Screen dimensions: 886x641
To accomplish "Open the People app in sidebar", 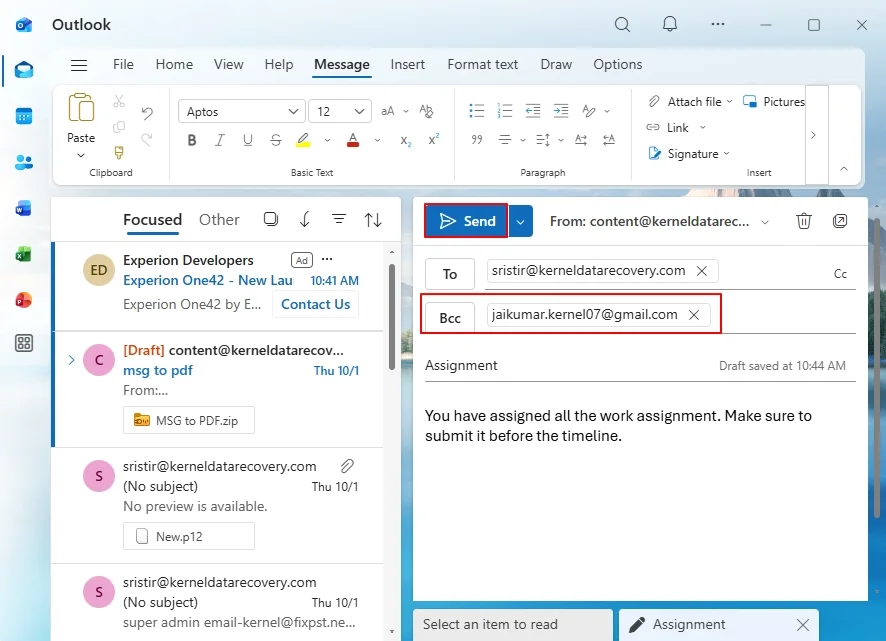I will (24, 162).
